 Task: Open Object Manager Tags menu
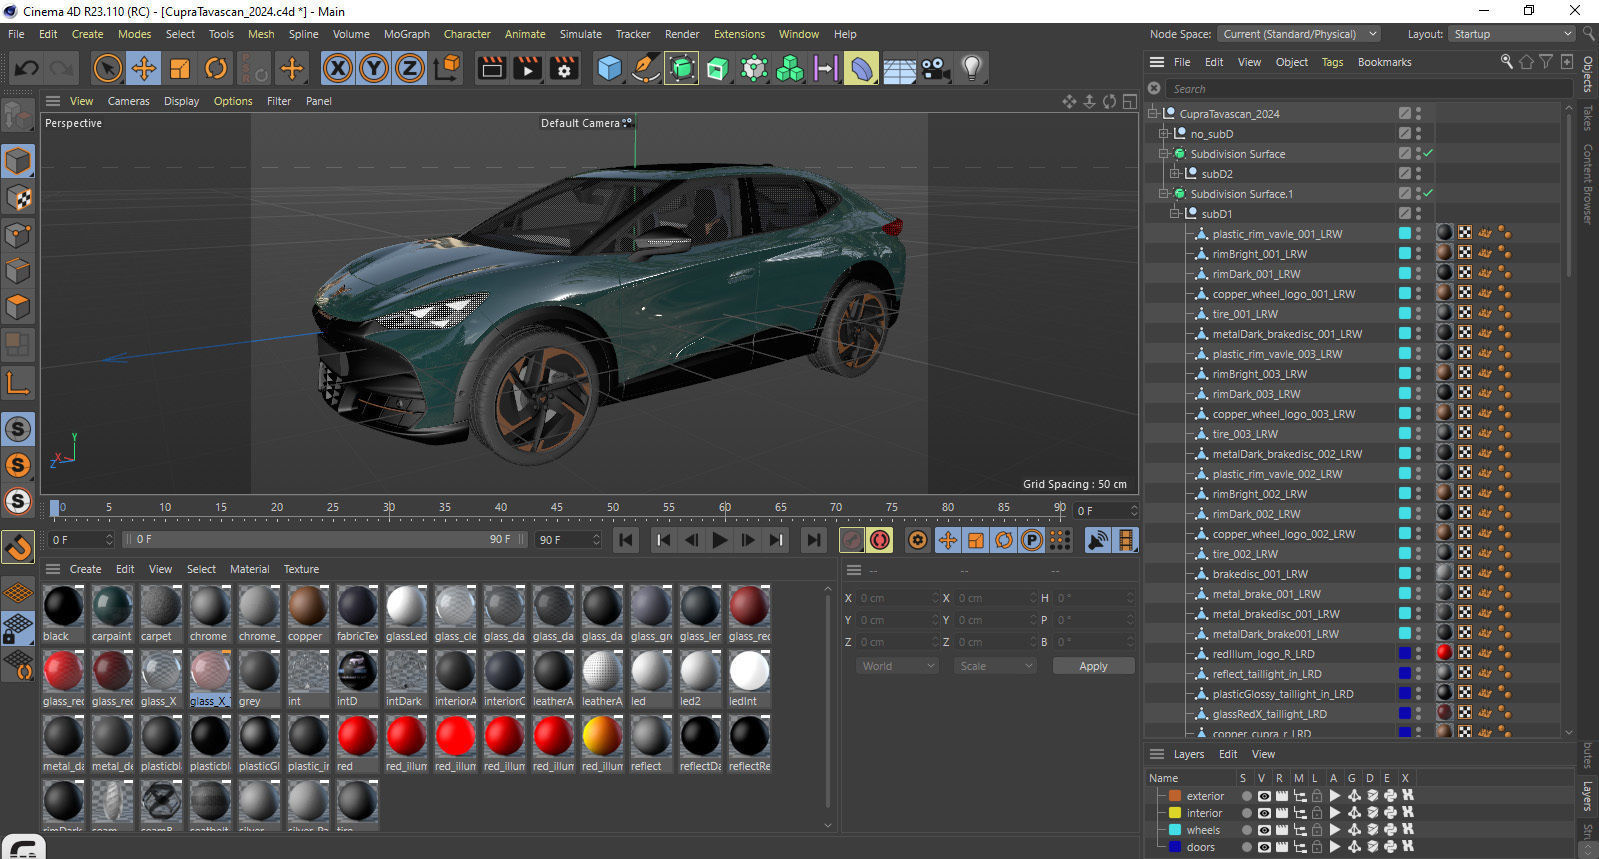click(x=1332, y=62)
